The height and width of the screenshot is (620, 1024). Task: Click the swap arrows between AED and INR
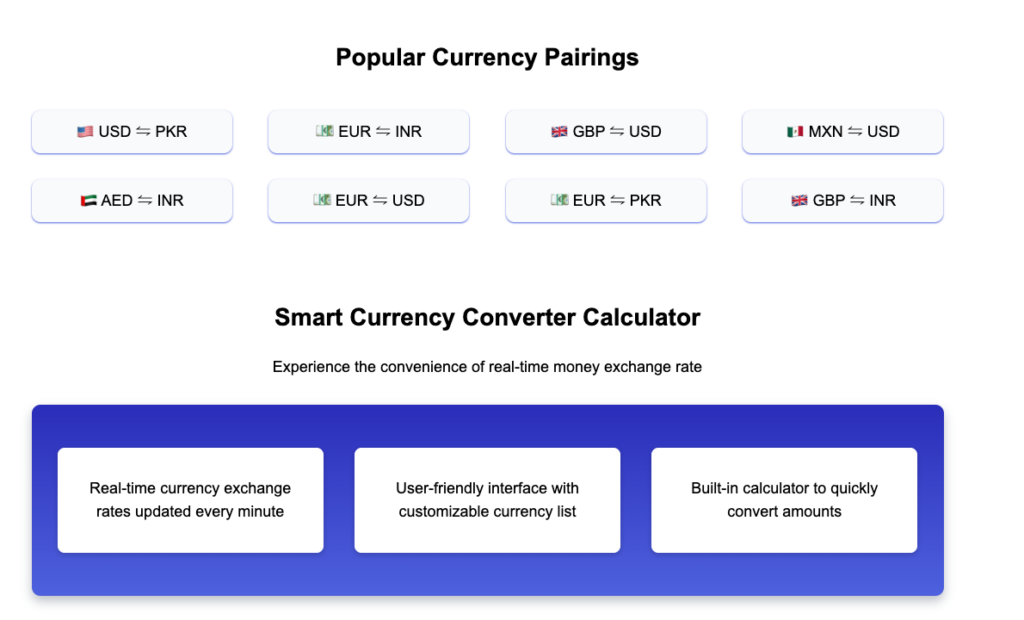(x=145, y=201)
